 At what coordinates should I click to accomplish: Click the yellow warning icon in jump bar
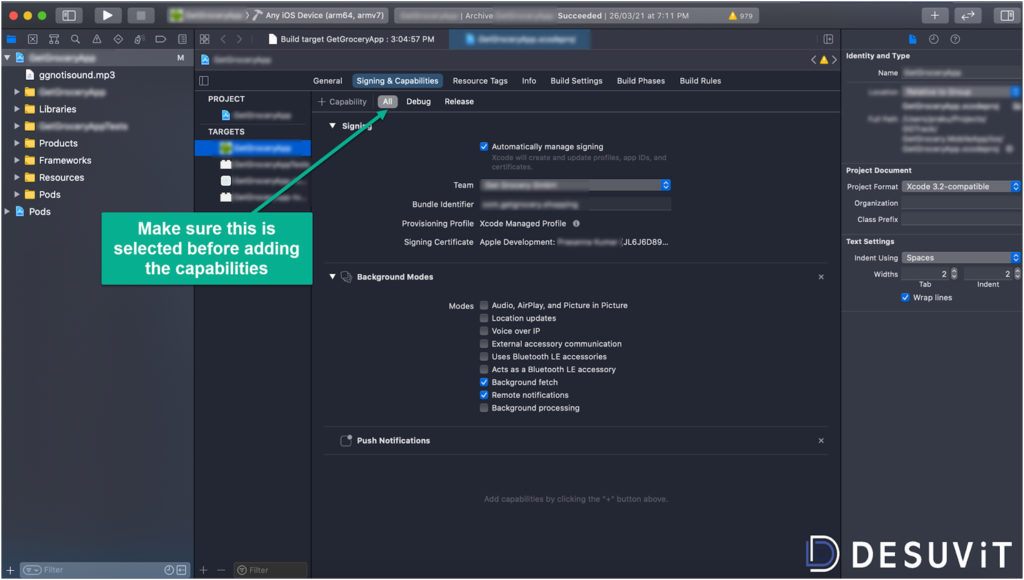tap(824, 60)
